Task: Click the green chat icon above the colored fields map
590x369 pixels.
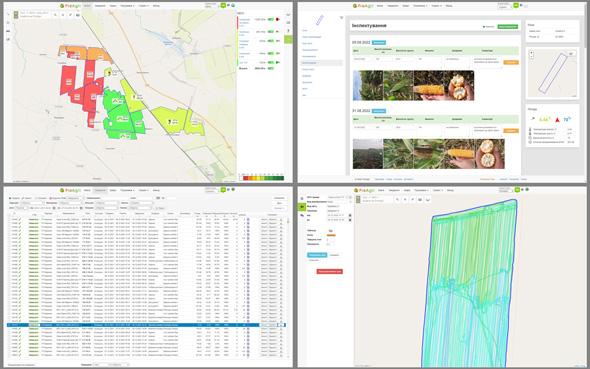Action: point(223,6)
